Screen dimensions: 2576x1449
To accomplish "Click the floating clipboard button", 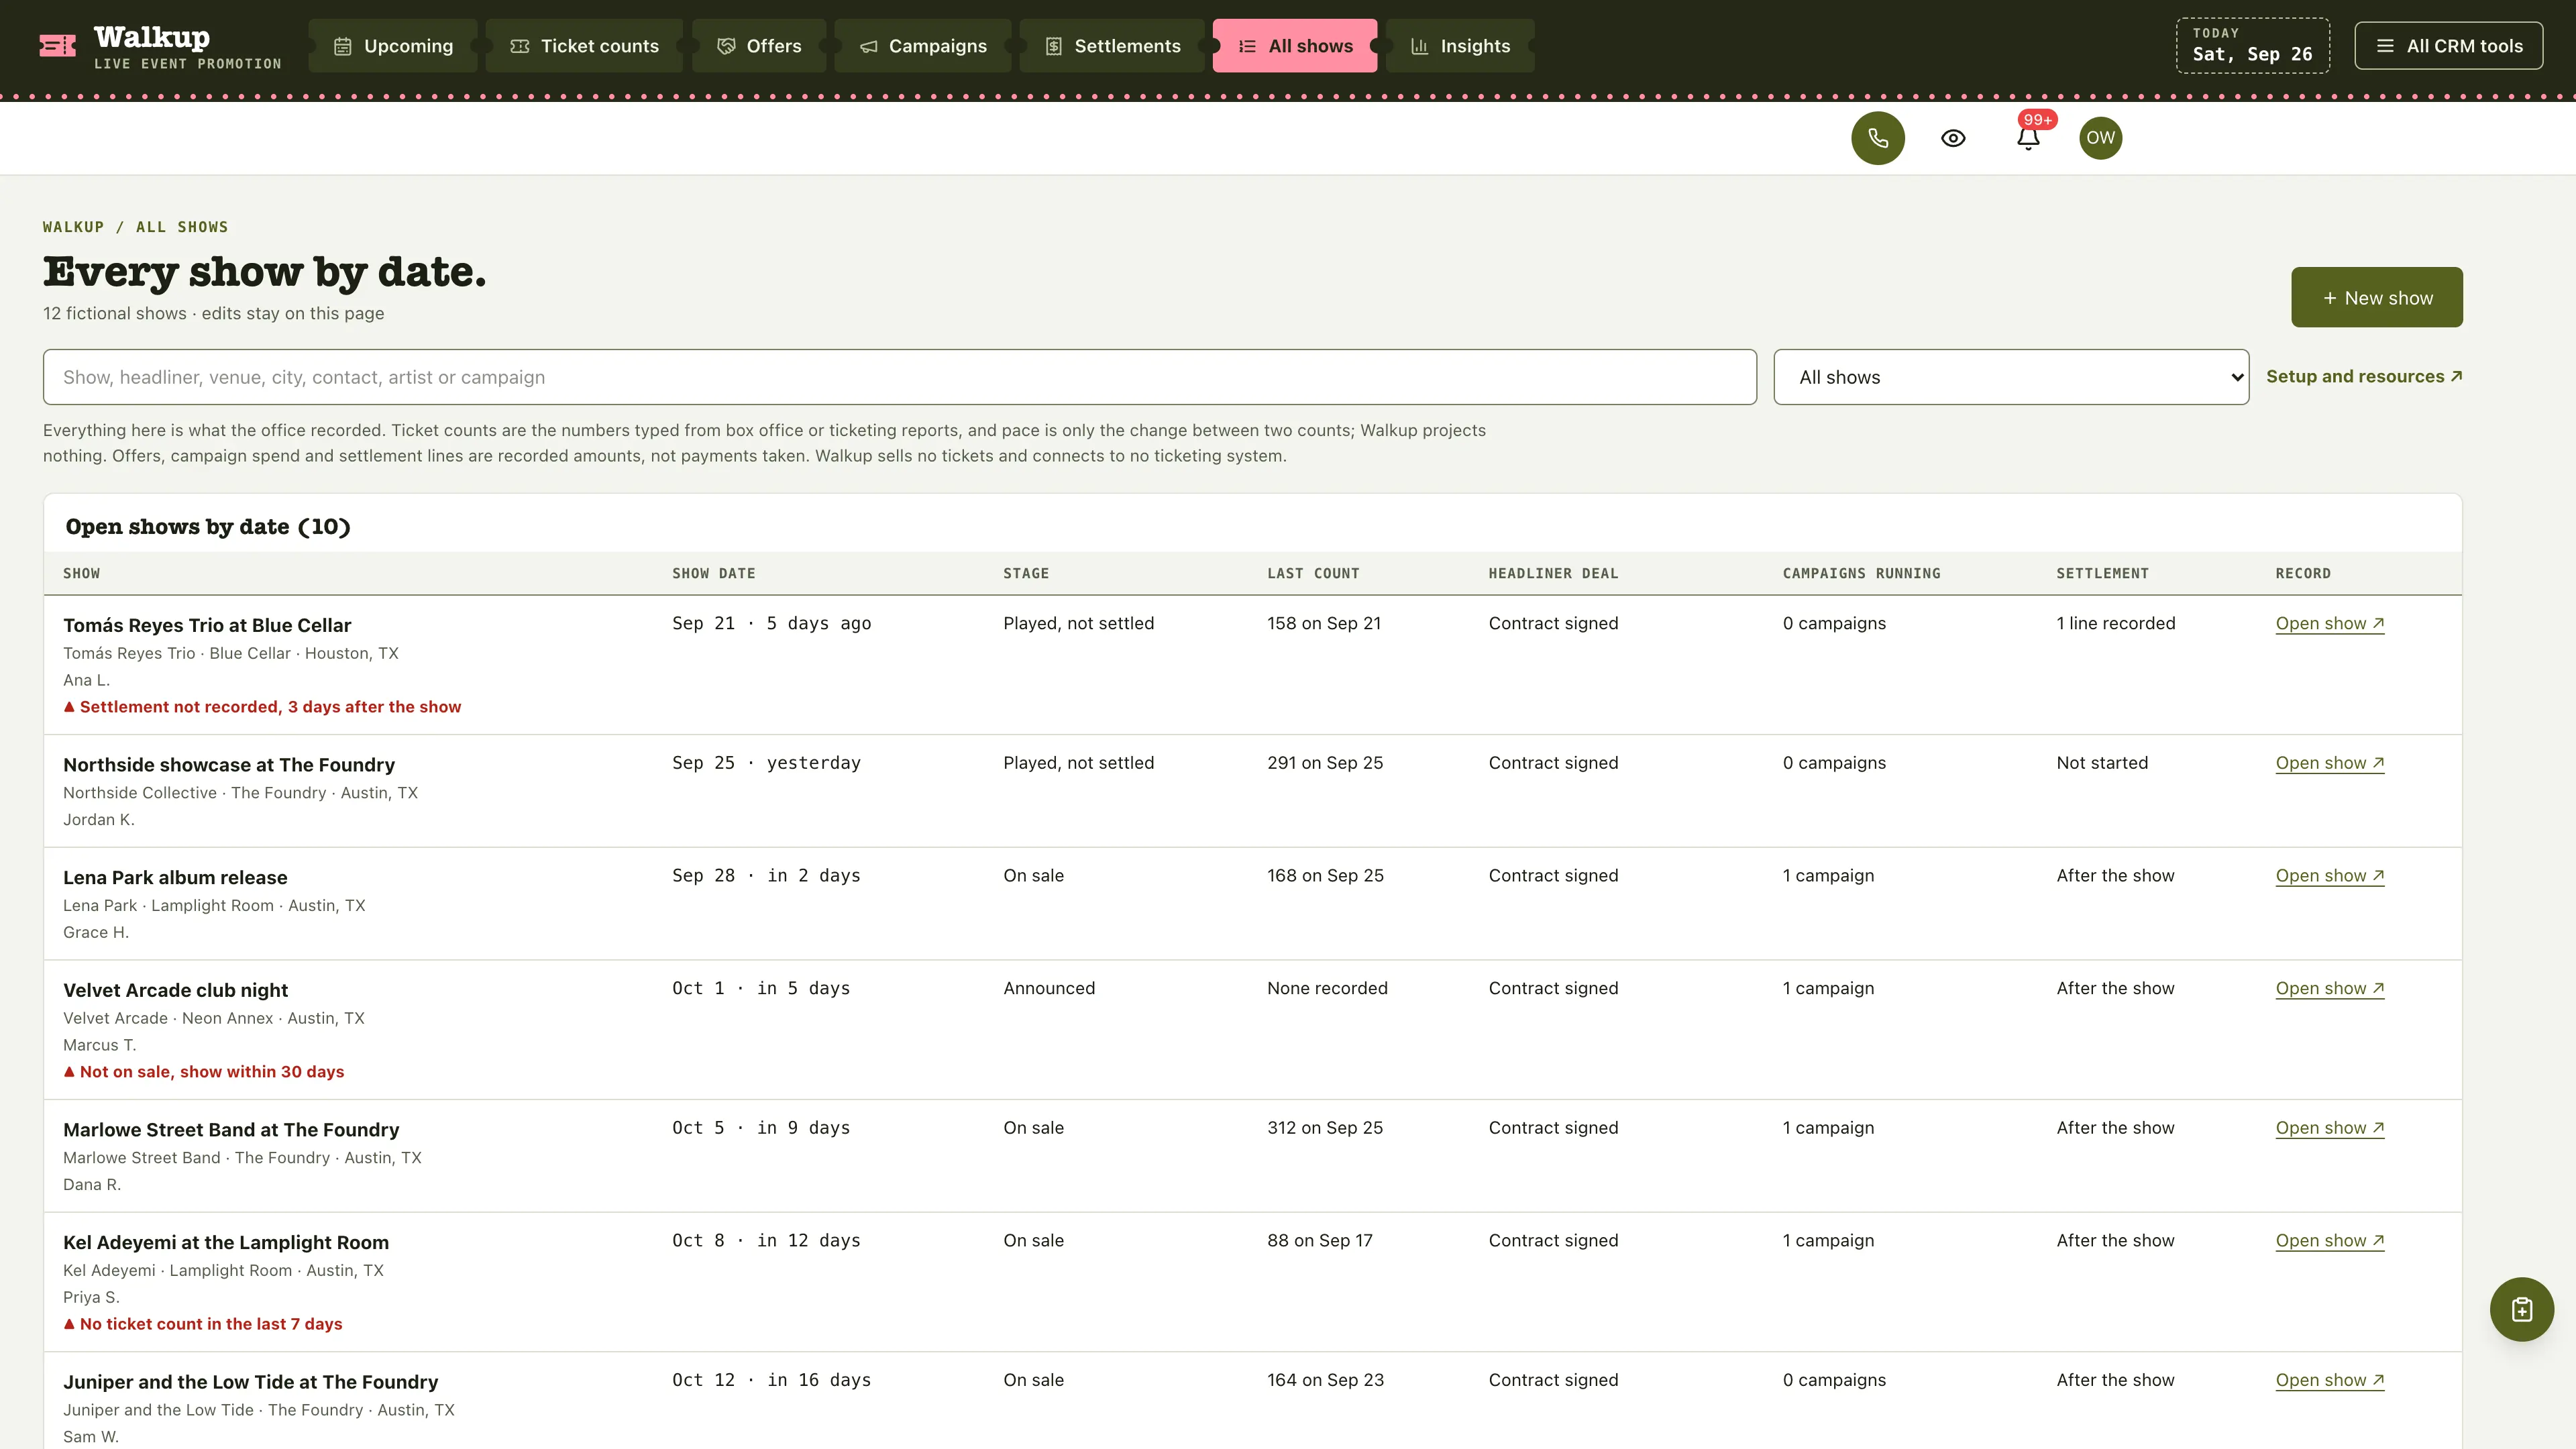I will (x=2521, y=1309).
